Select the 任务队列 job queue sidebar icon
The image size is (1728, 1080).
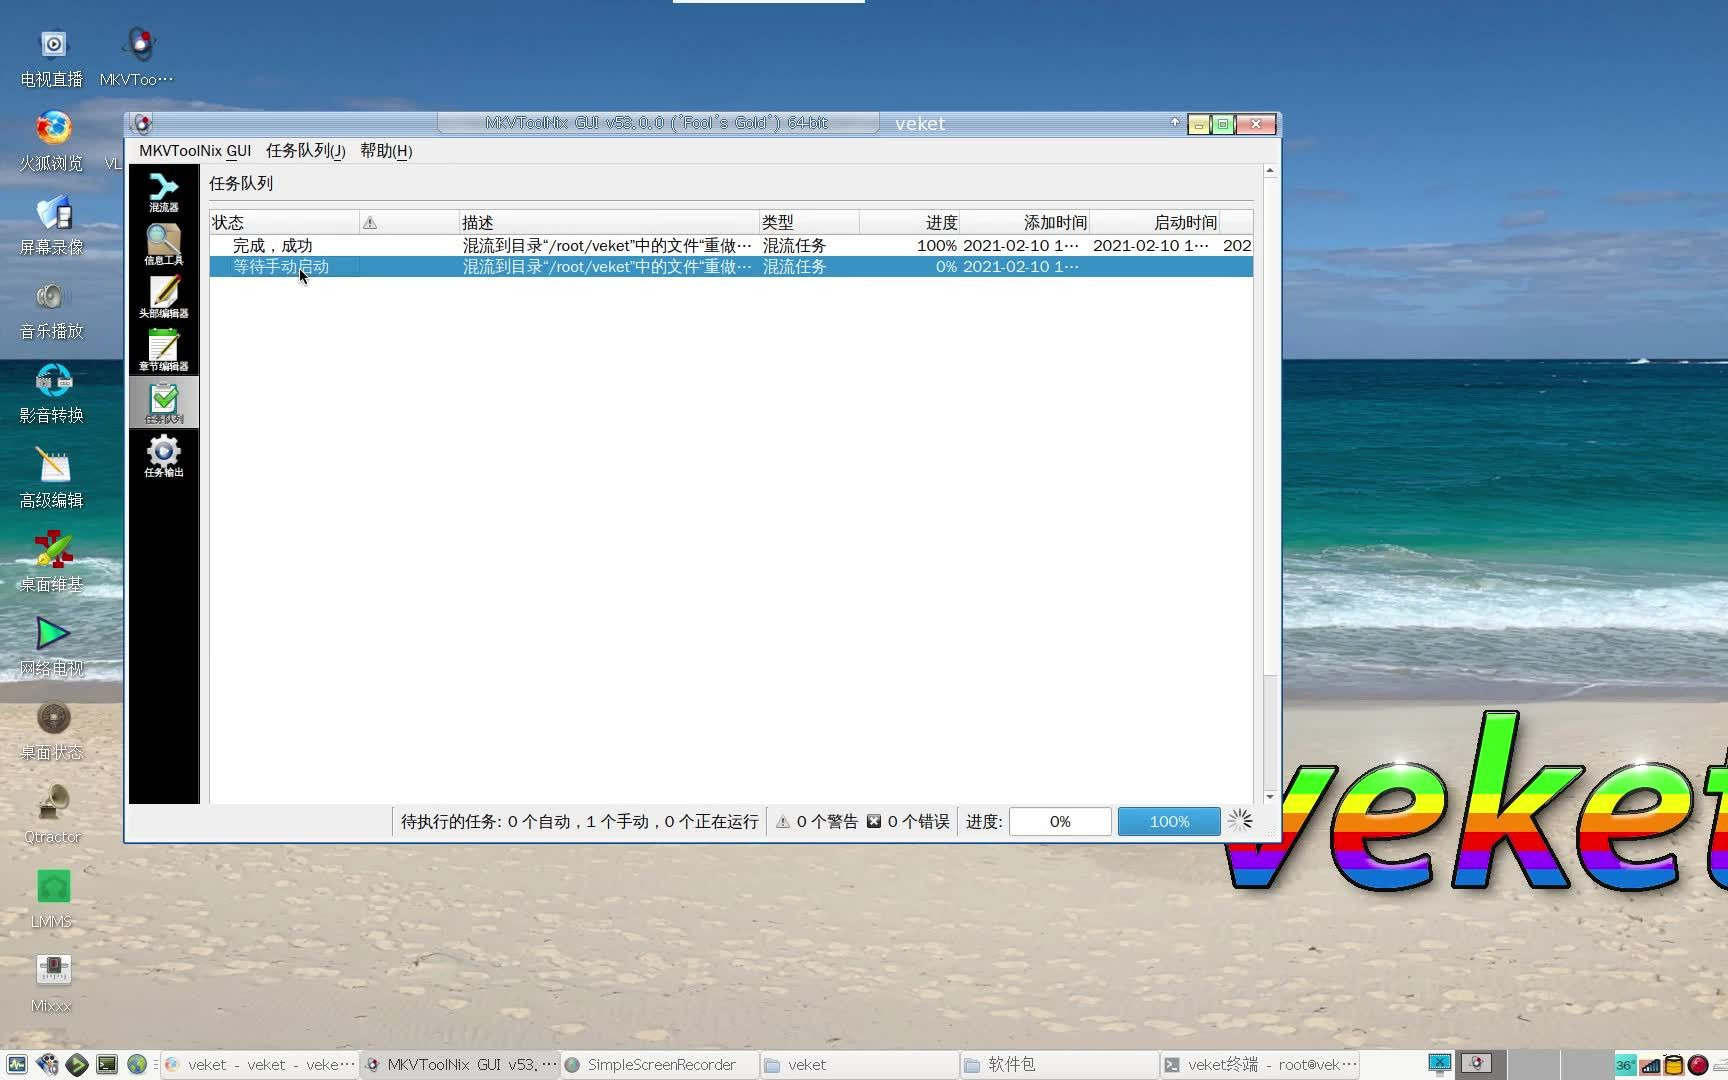pos(163,403)
